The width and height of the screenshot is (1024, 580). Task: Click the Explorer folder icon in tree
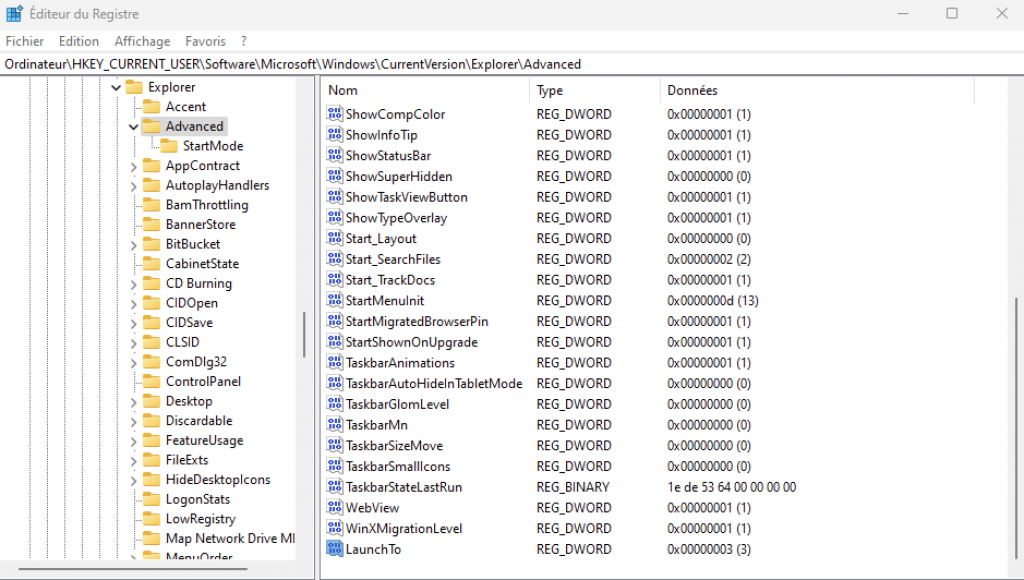tap(134, 87)
